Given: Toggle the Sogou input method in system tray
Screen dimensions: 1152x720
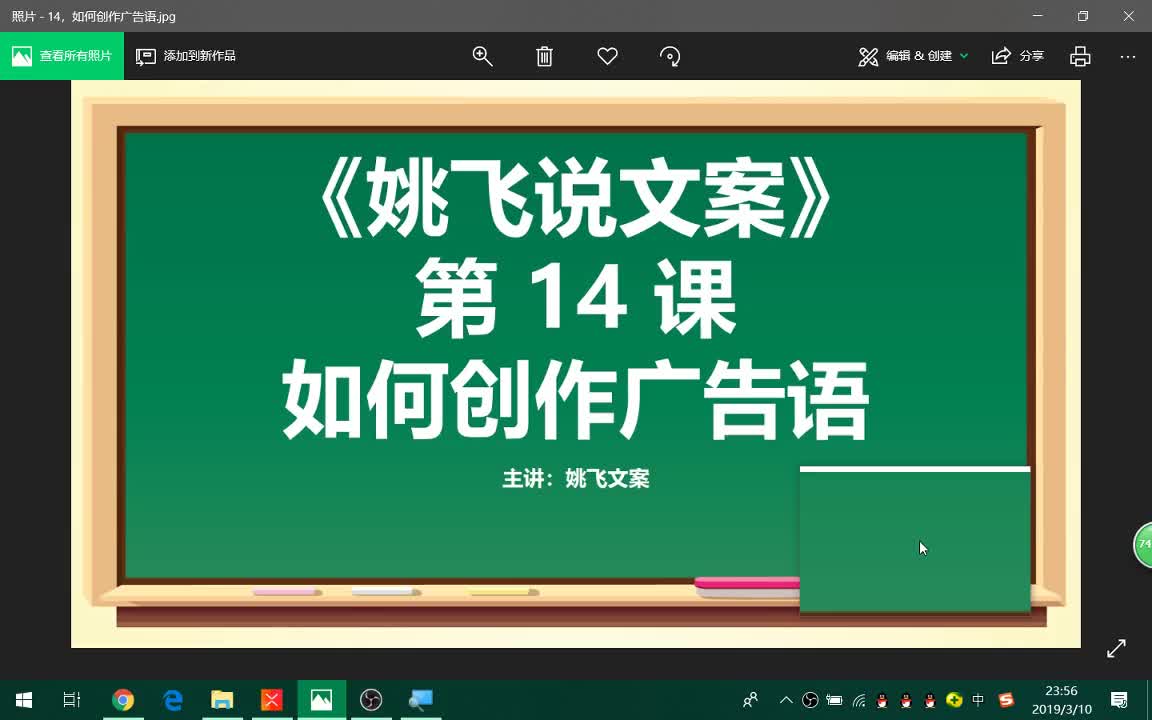Looking at the screenshot, I should [1007, 700].
